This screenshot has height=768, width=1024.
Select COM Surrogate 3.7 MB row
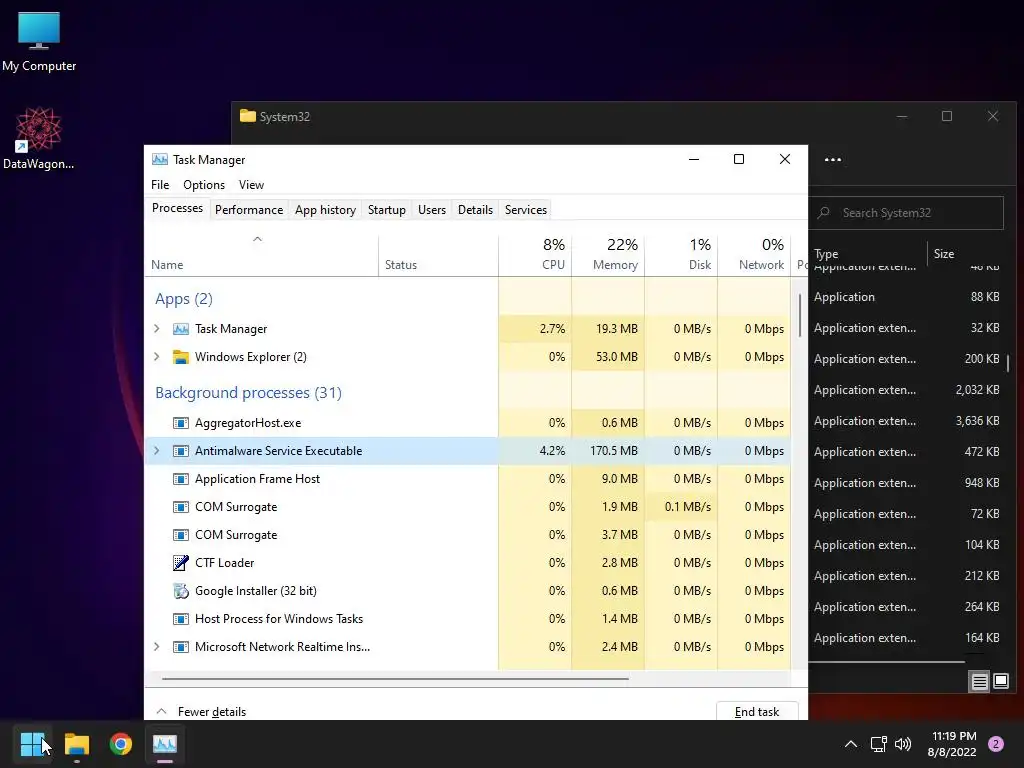pos(468,535)
